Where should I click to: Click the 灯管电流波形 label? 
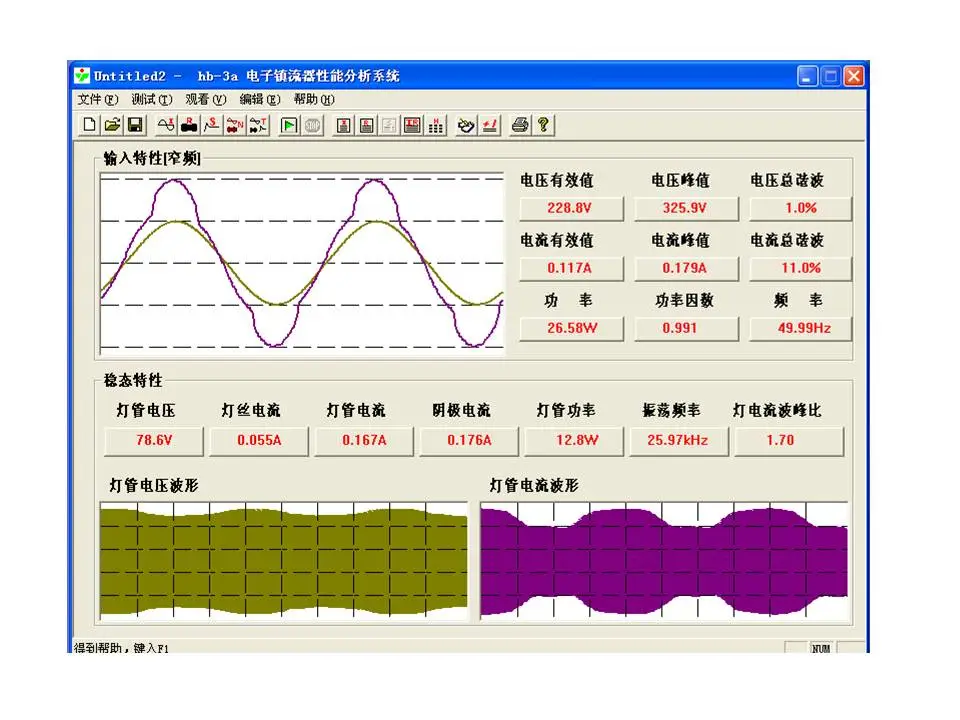click(x=534, y=486)
